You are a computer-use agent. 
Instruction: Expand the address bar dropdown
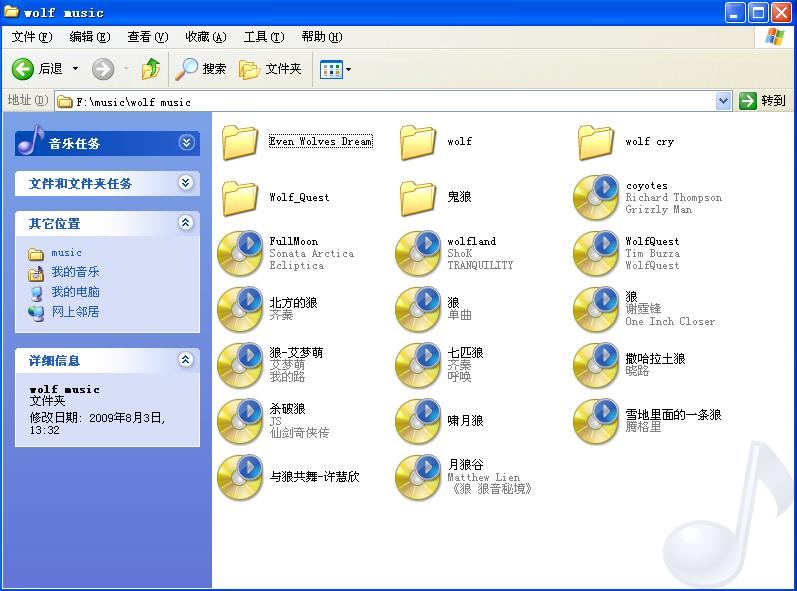click(723, 101)
